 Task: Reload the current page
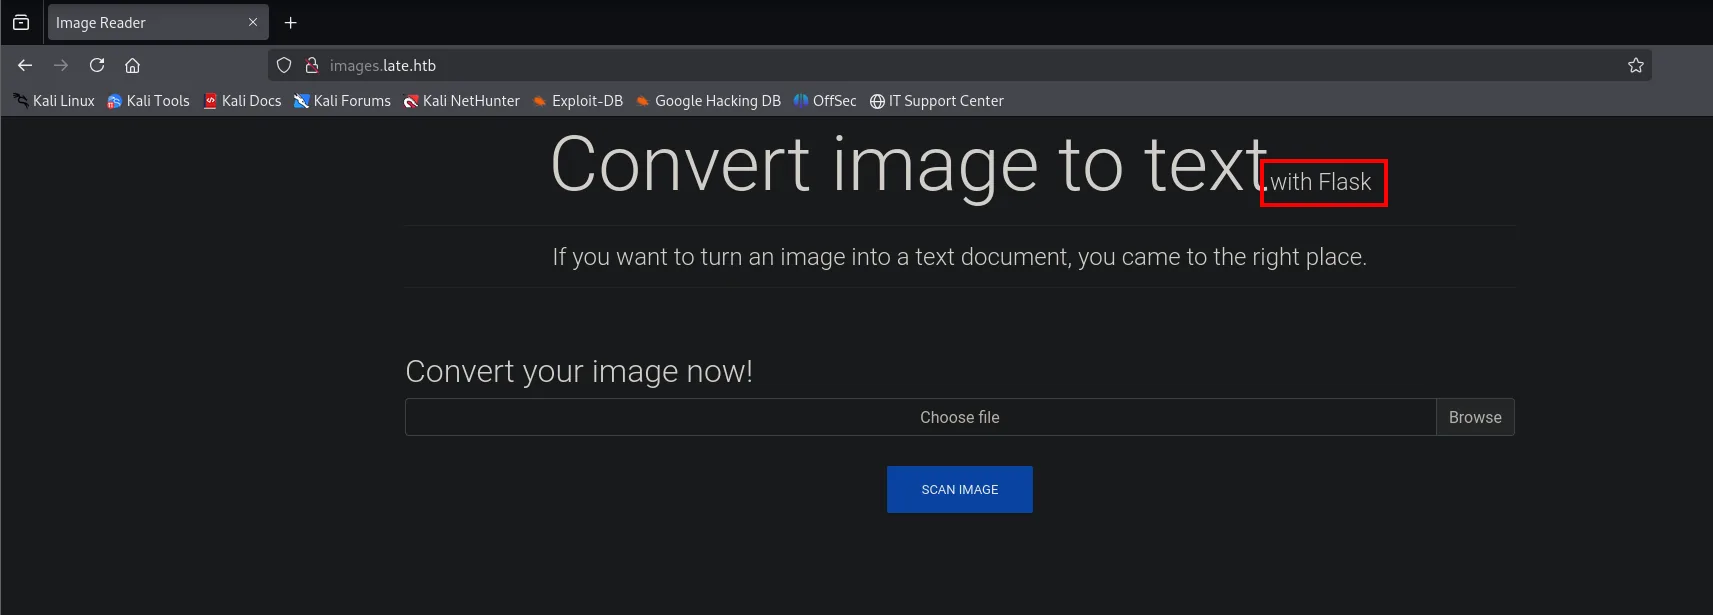point(97,65)
